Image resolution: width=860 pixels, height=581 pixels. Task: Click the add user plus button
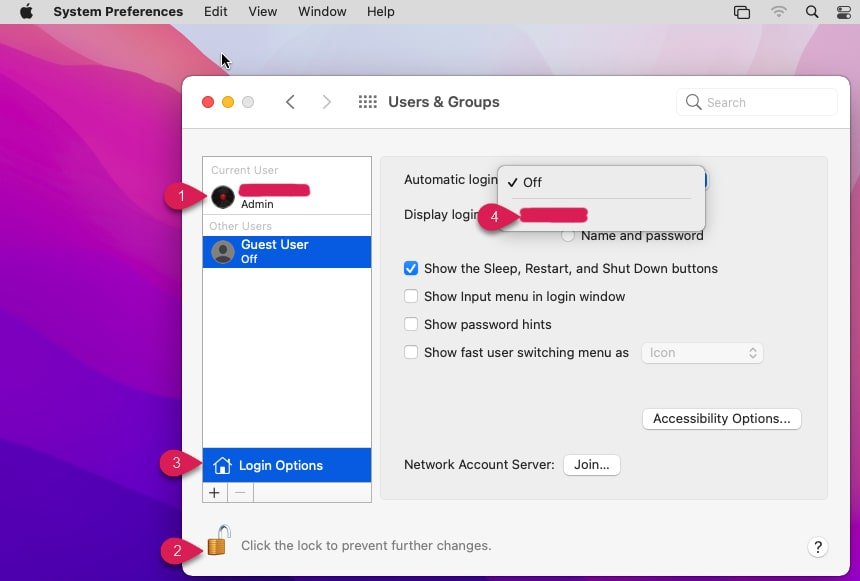214,492
